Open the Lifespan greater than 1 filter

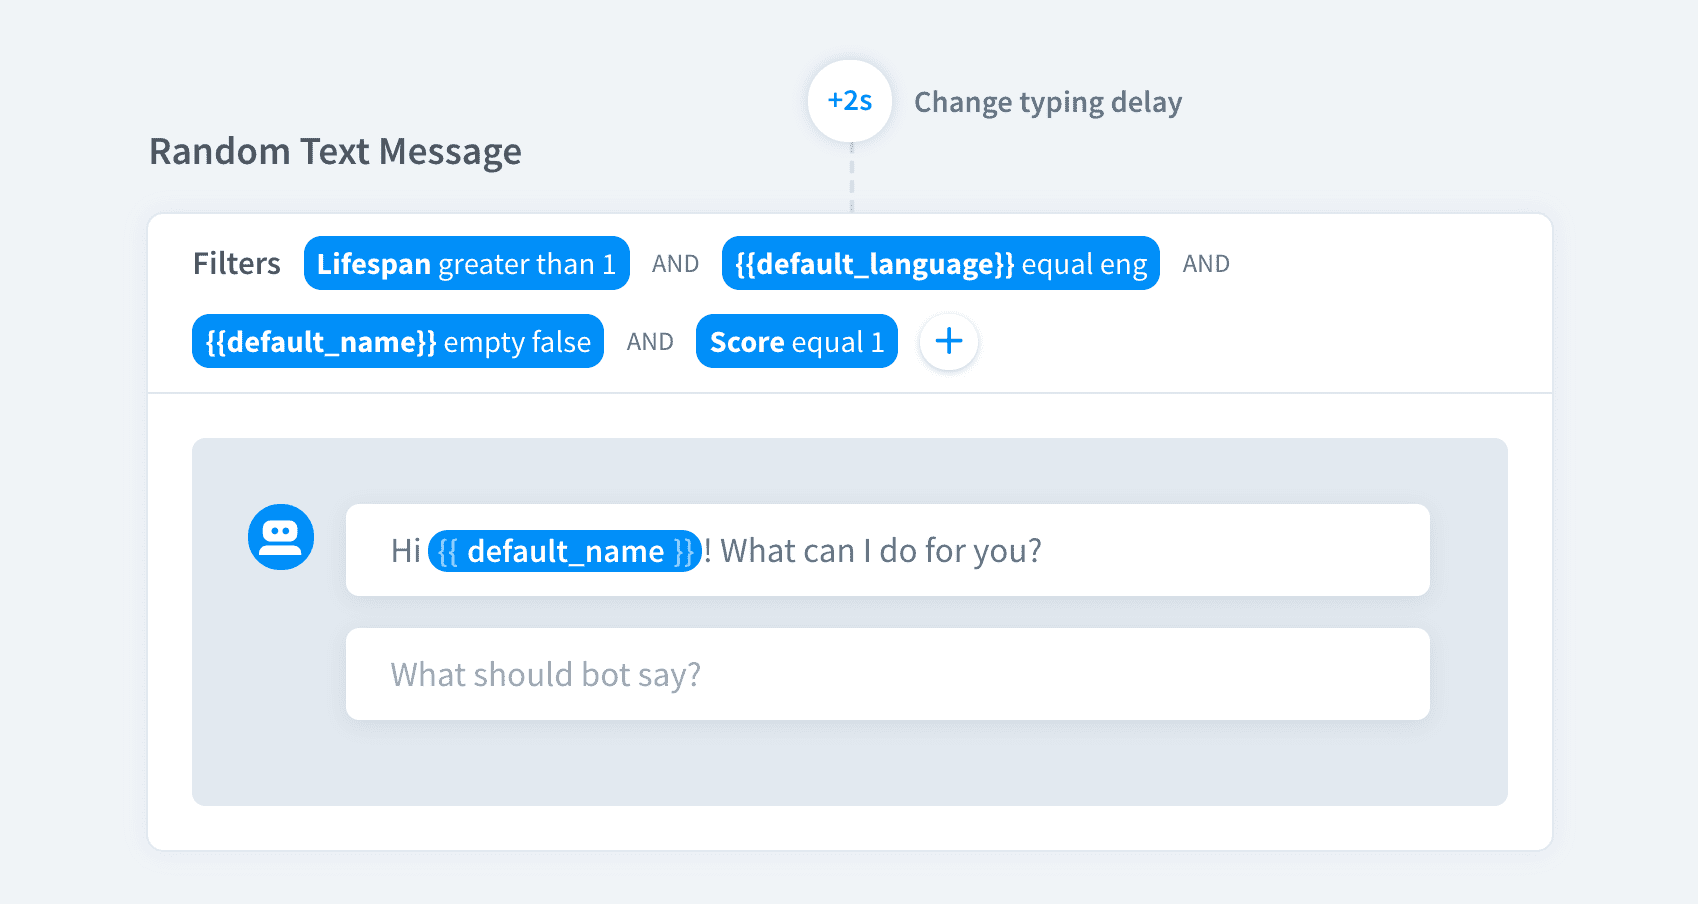tap(466, 264)
